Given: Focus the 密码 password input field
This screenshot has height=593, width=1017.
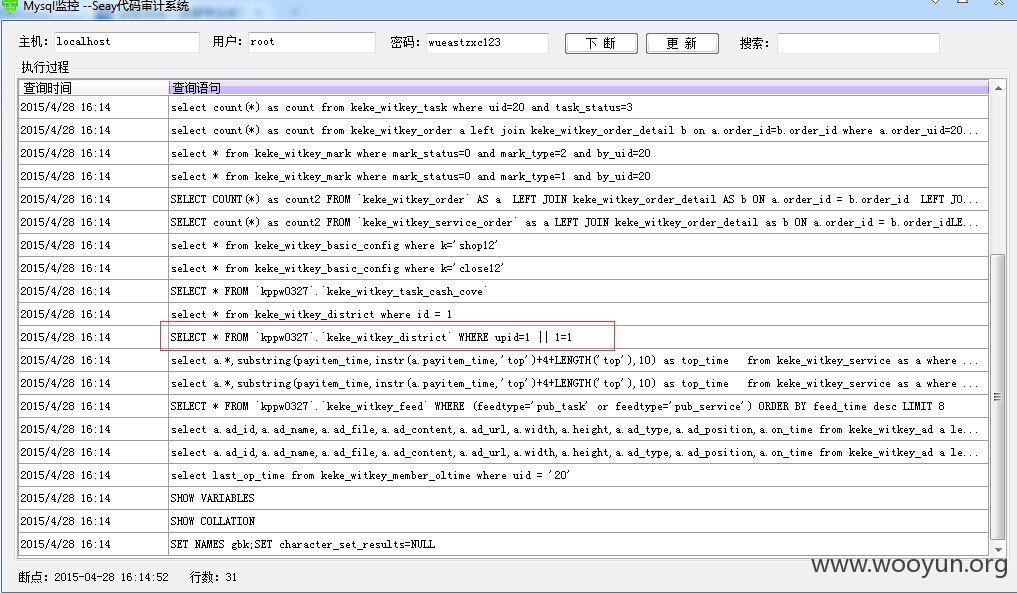Looking at the screenshot, I should click(486, 43).
